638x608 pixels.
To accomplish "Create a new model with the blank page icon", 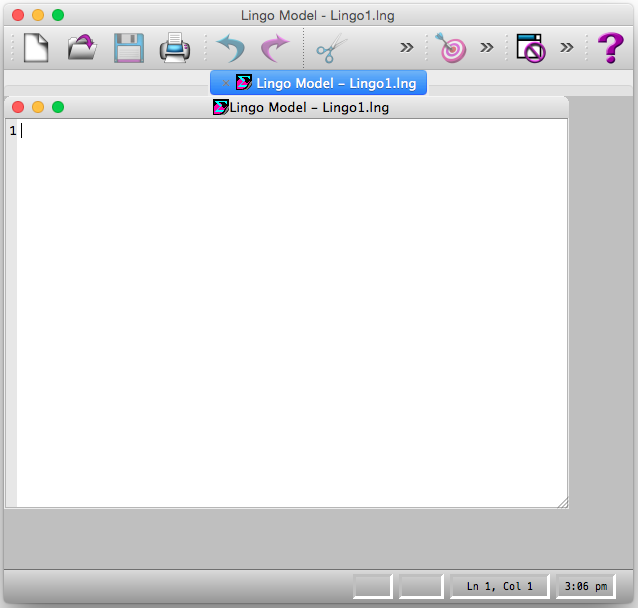I will coord(36,47).
